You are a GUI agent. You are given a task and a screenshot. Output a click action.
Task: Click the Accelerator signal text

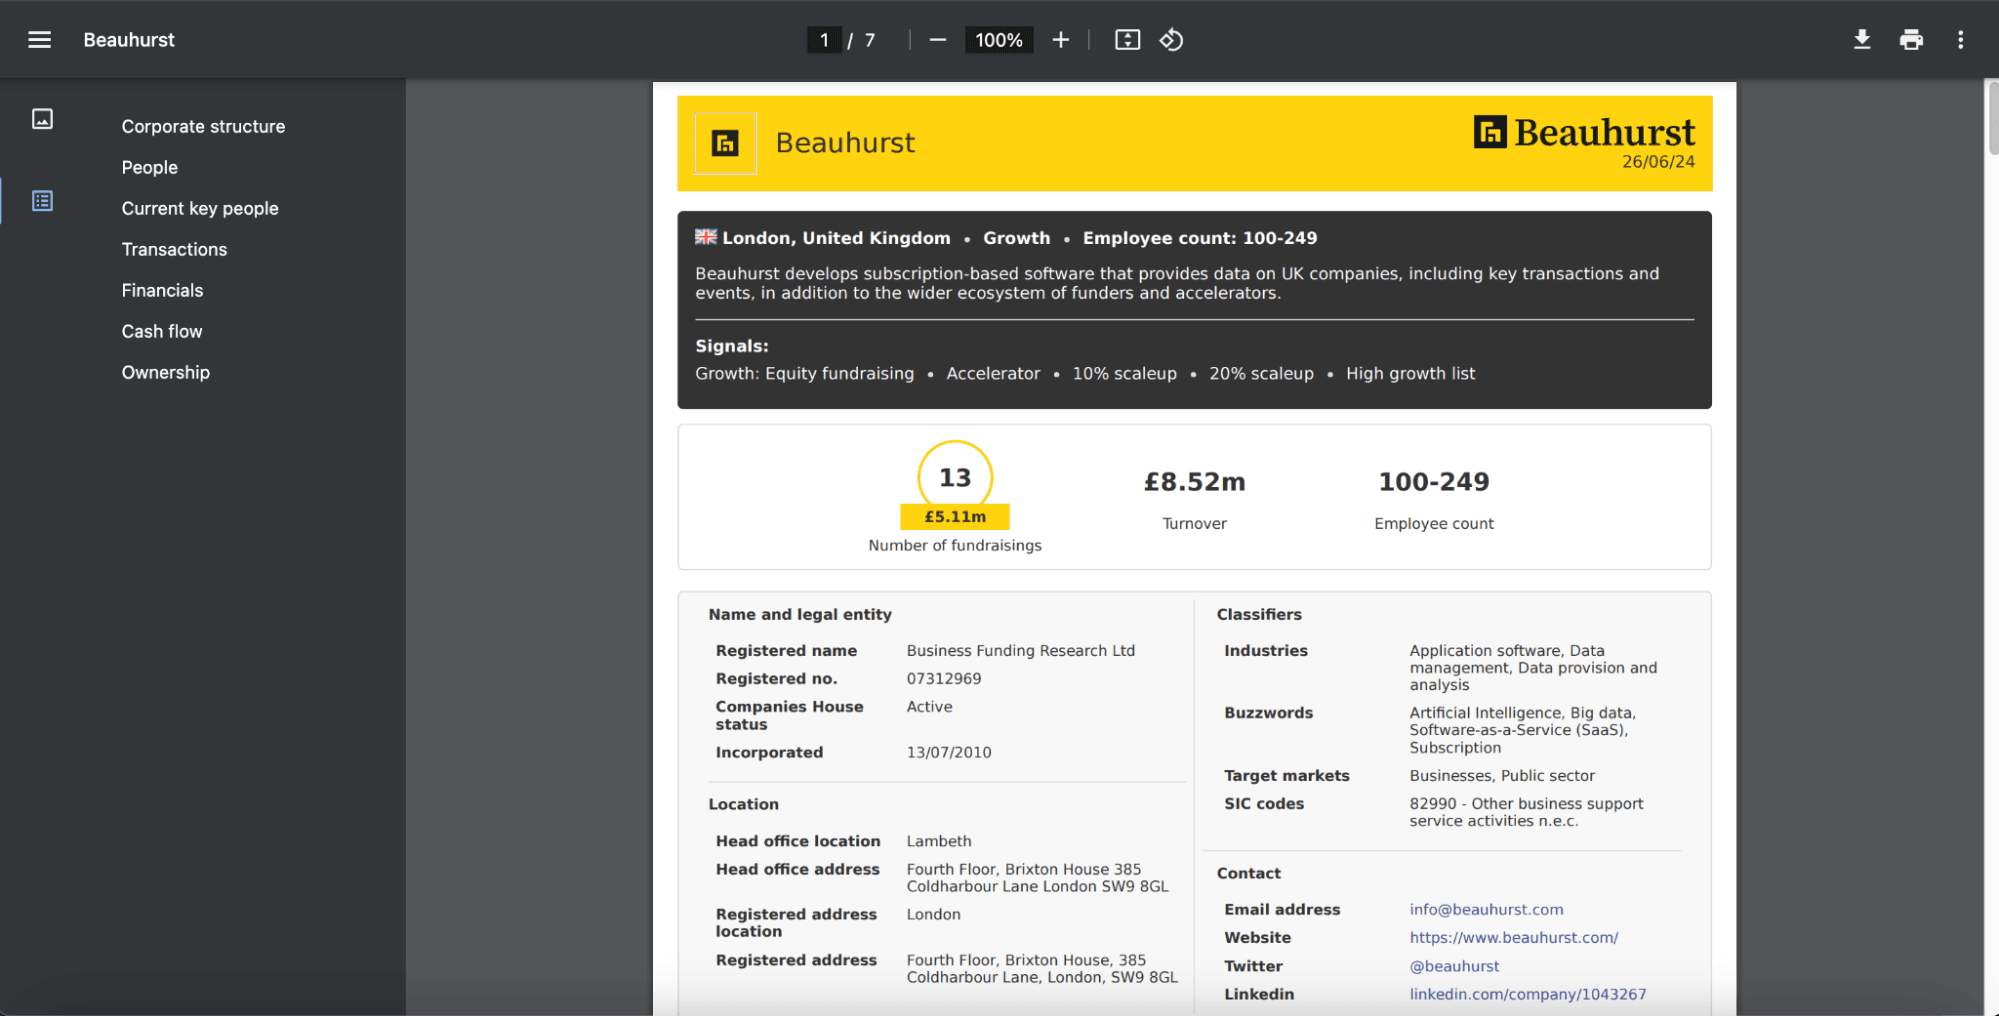pyautogui.click(x=993, y=373)
